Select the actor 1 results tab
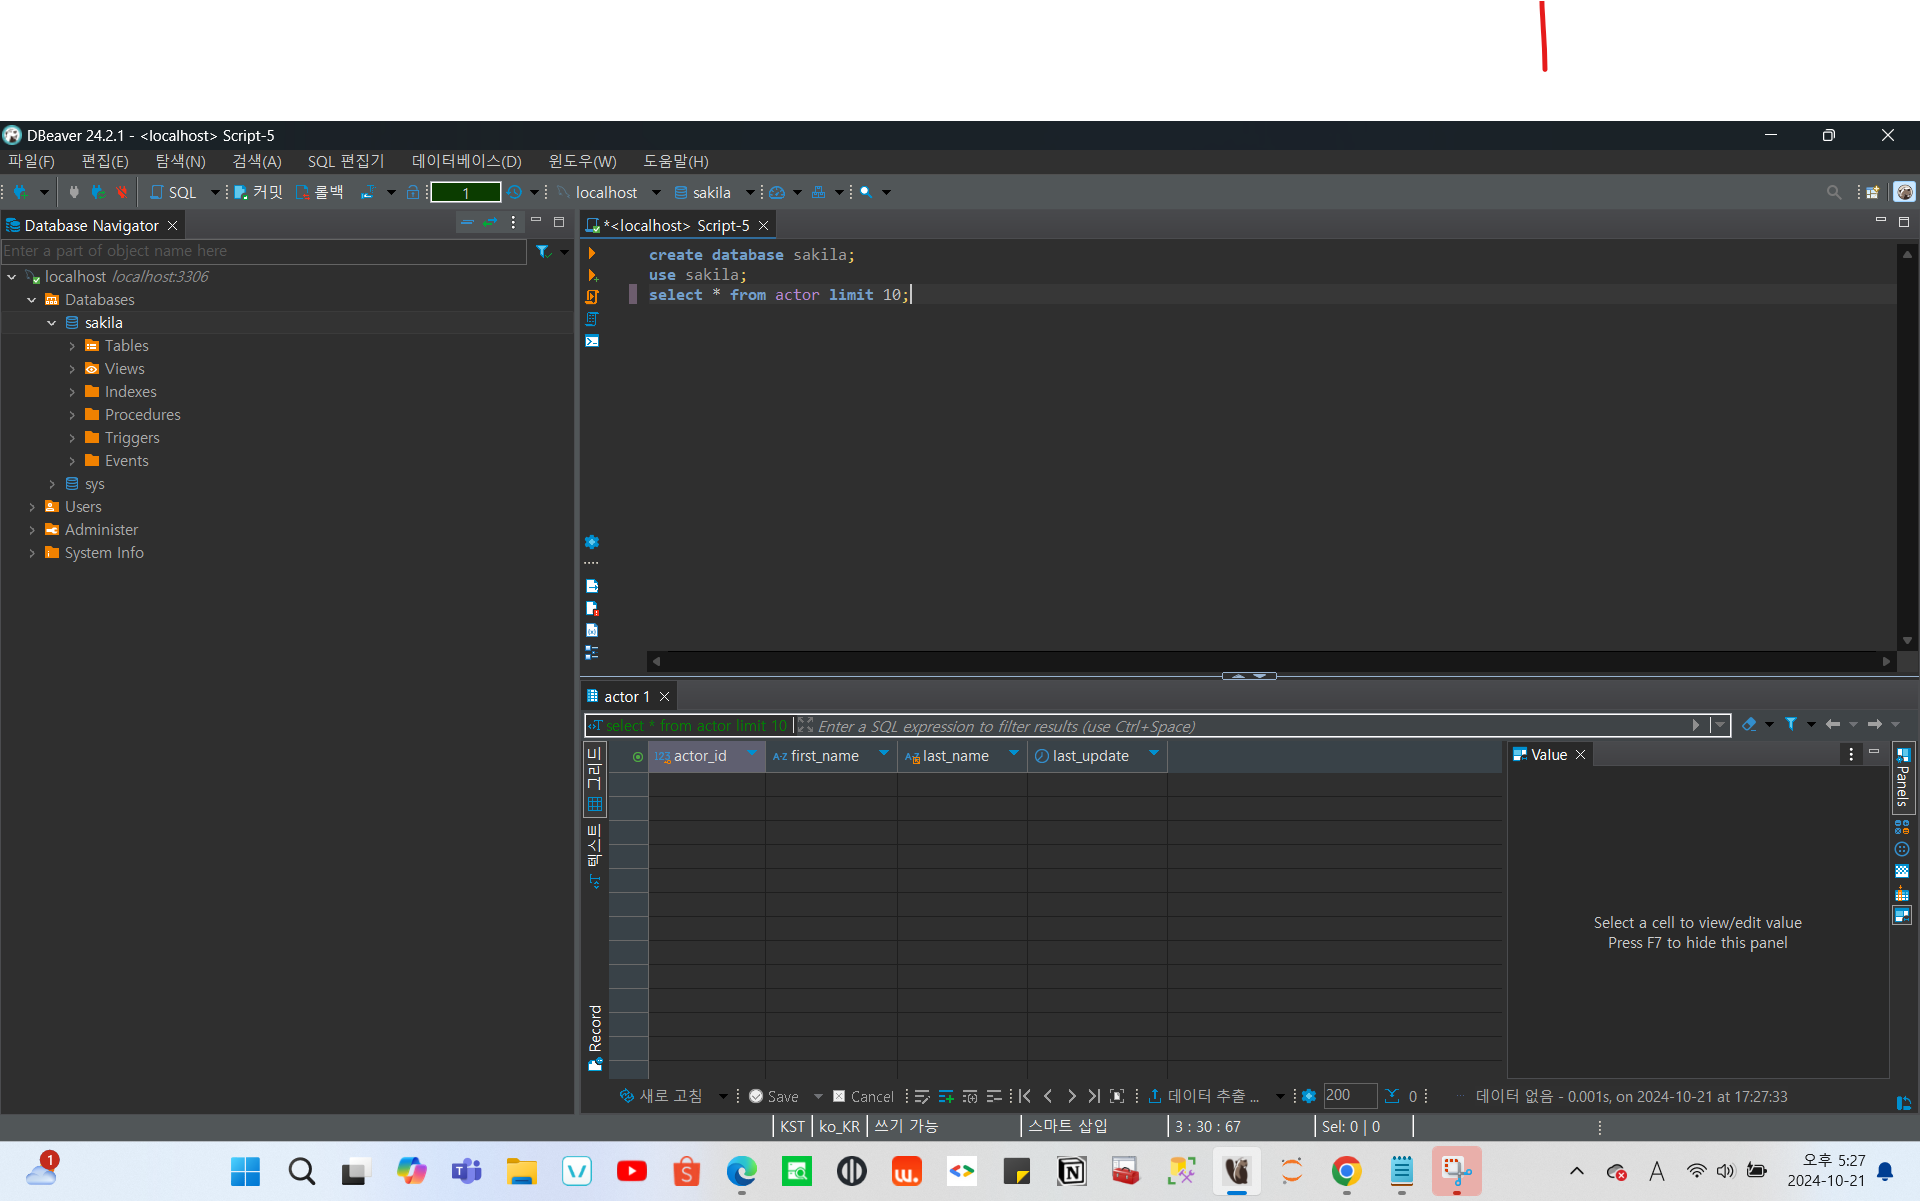Viewport: 1920px width, 1201px height. tap(626, 697)
